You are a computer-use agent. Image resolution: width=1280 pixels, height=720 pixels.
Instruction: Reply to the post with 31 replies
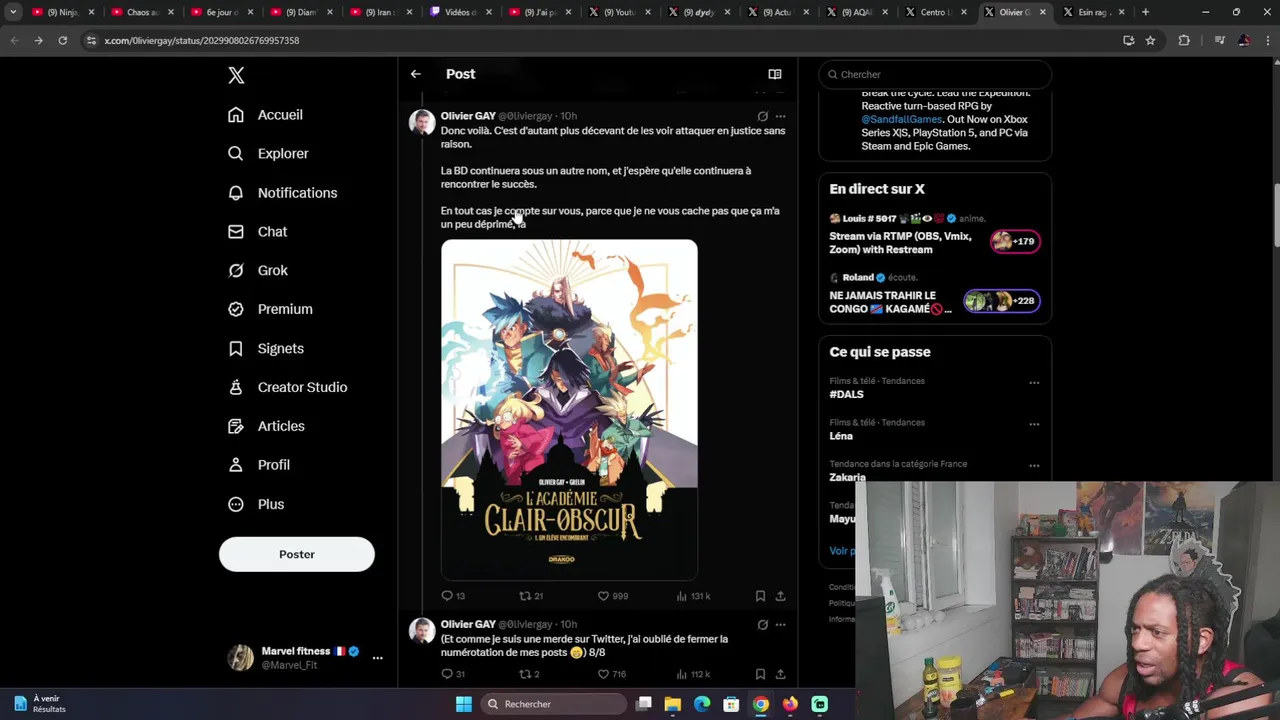point(453,674)
